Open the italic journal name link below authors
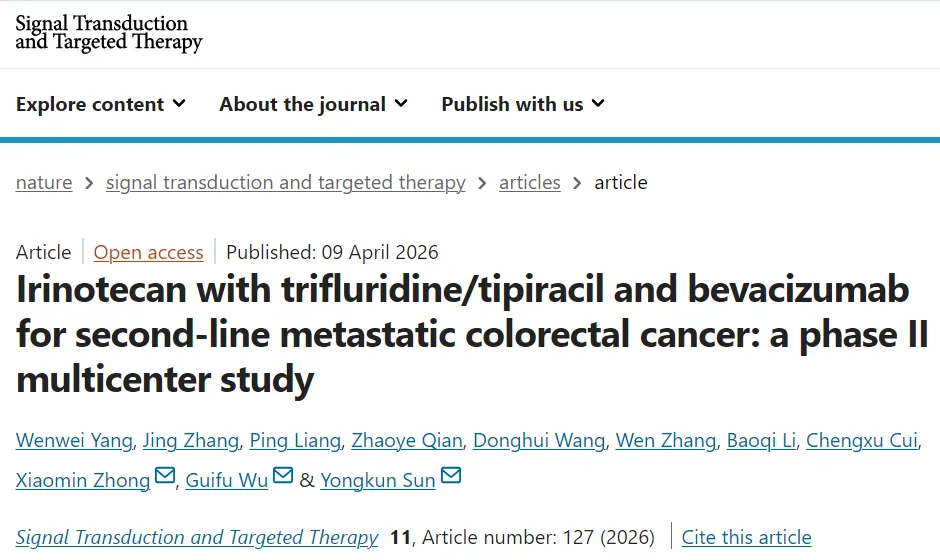This screenshot has height=560, width=940. [197, 537]
